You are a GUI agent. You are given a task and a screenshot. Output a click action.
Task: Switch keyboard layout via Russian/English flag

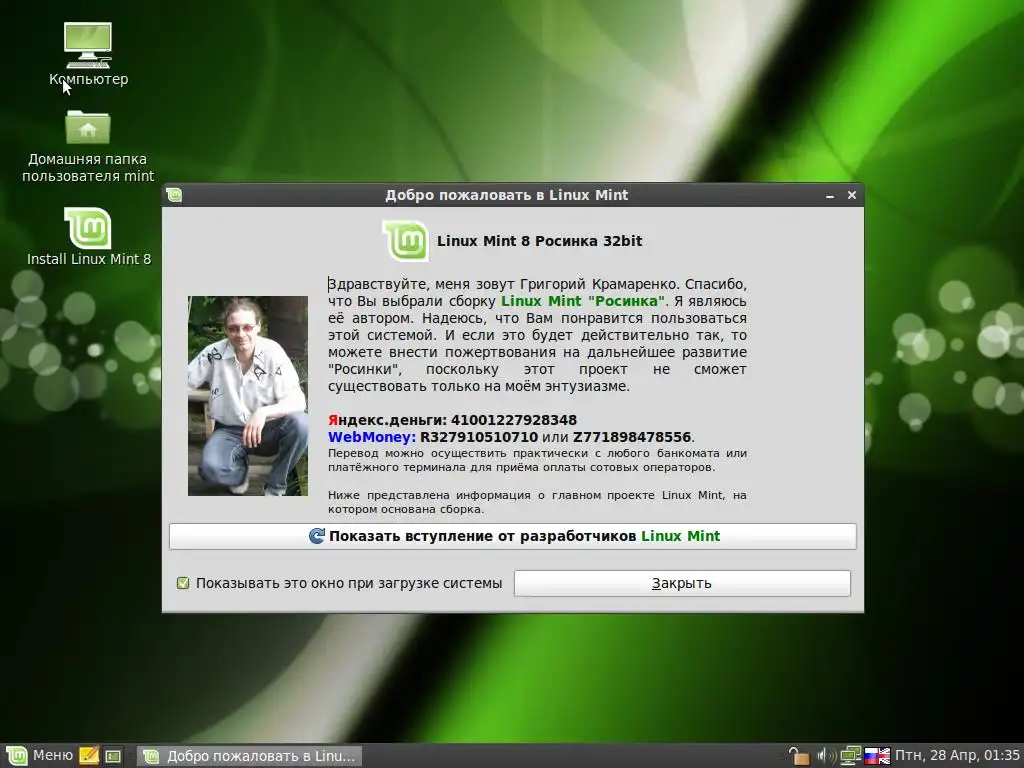click(x=877, y=756)
